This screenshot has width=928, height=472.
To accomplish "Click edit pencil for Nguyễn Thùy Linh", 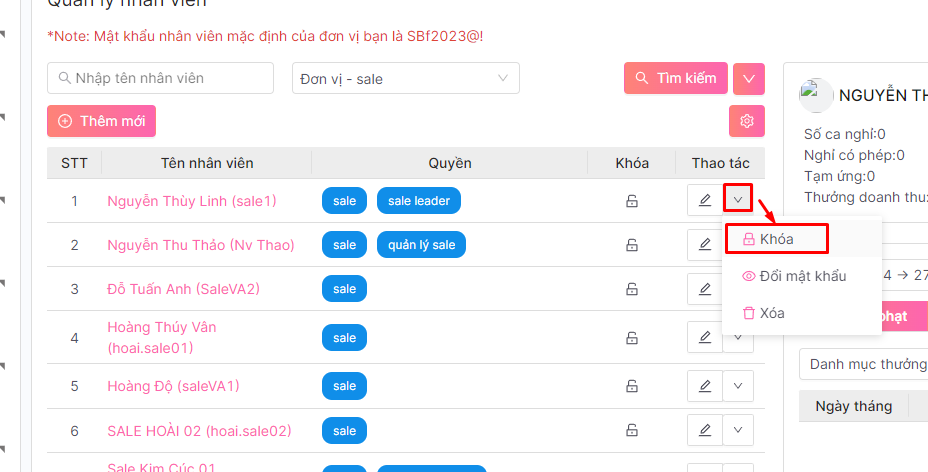I will [705, 200].
